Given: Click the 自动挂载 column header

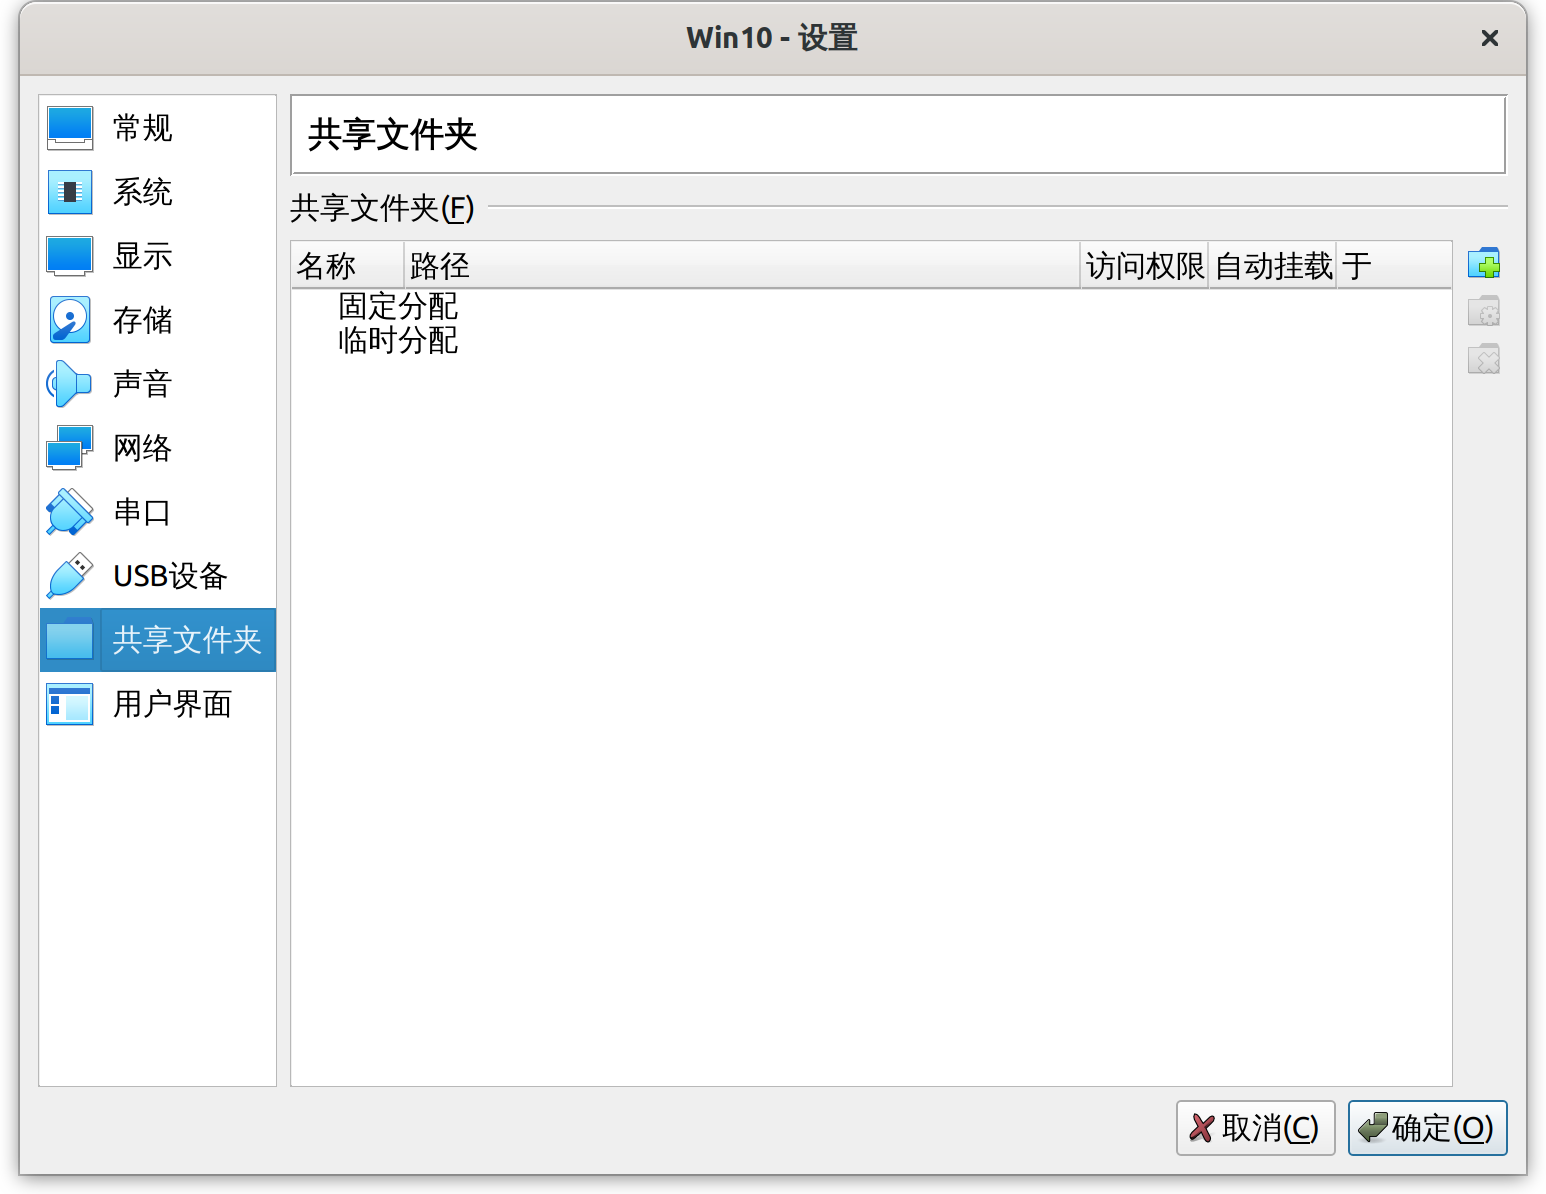Looking at the screenshot, I should pyautogui.click(x=1272, y=264).
